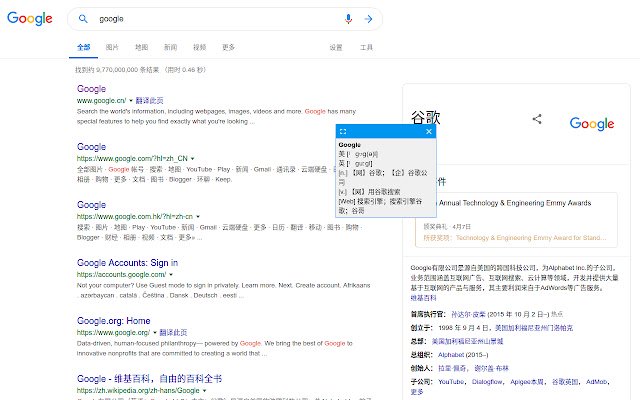Open the Emmy Awards event card
This screenshot has height=400, width=640.
tap(516, 220)
